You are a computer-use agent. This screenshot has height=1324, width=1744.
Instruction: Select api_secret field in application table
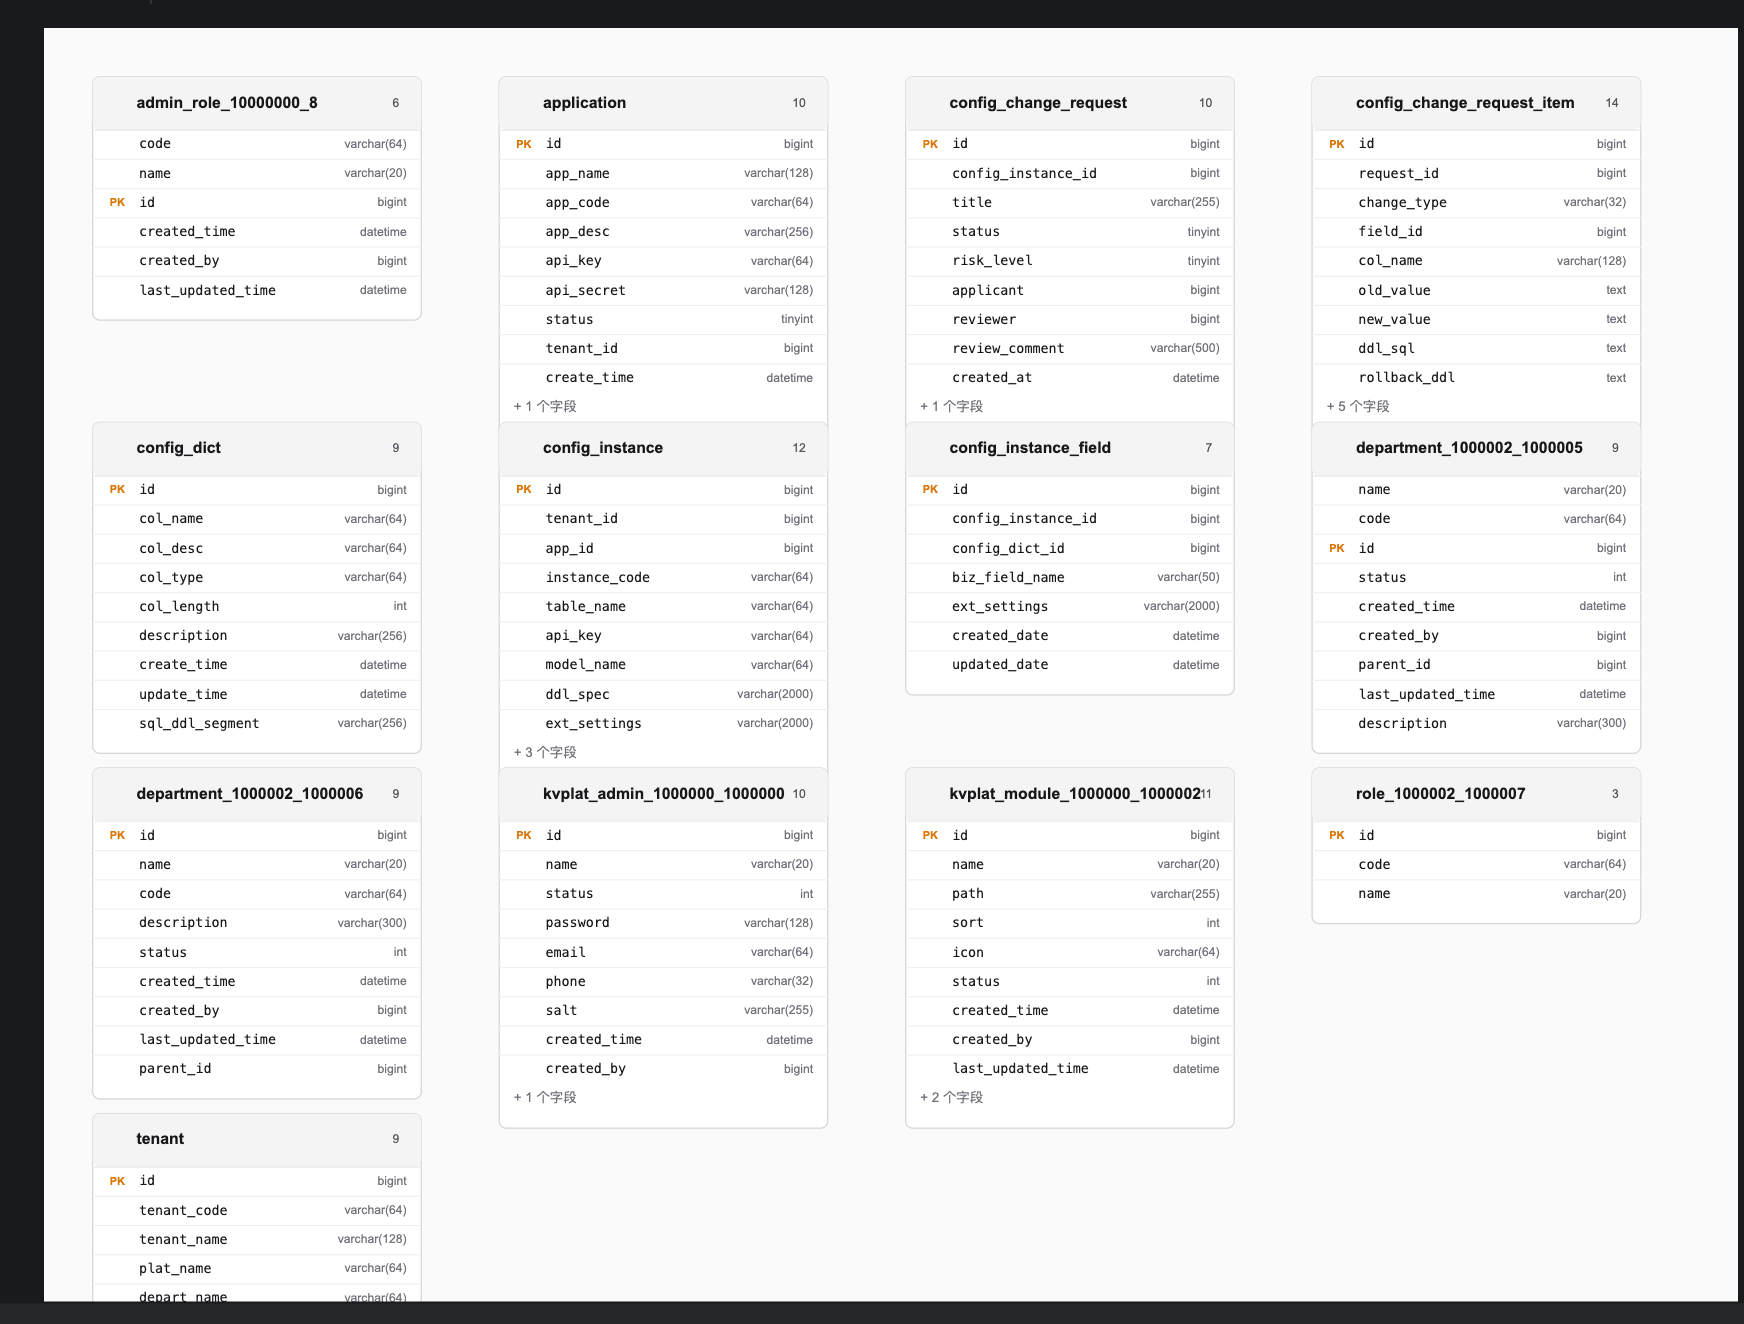coord(663,290)
